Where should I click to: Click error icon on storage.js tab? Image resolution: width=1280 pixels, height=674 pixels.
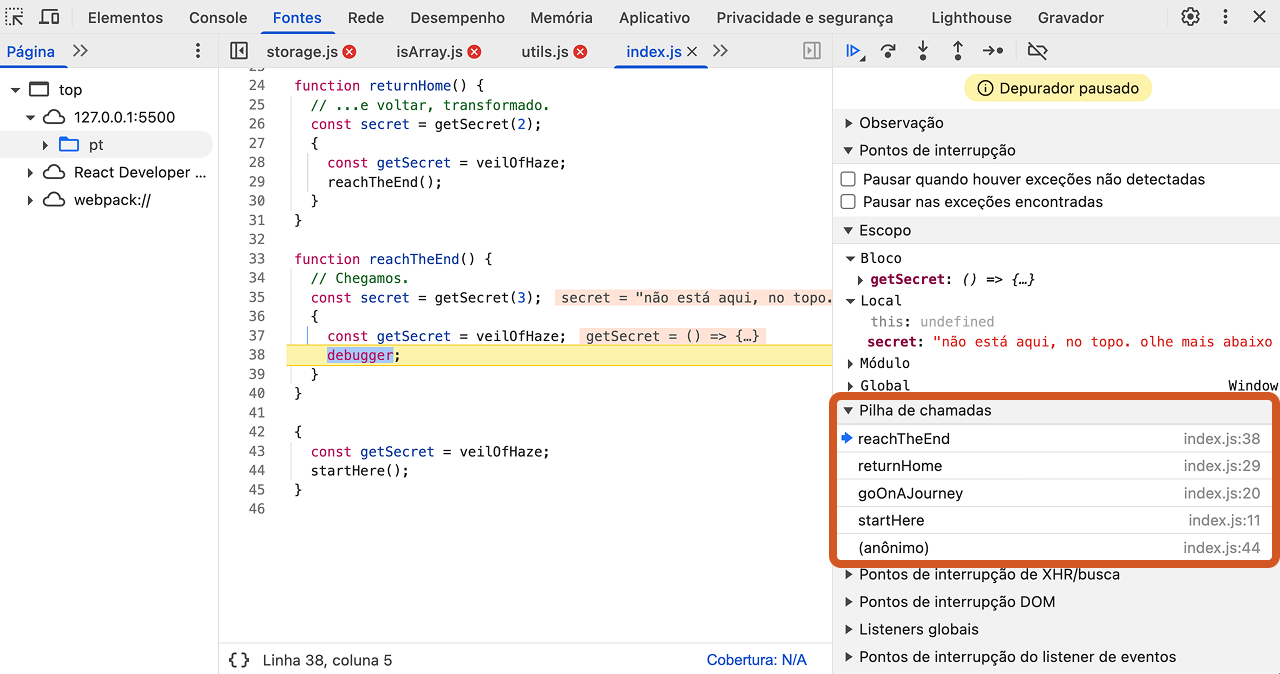[349, 51]
